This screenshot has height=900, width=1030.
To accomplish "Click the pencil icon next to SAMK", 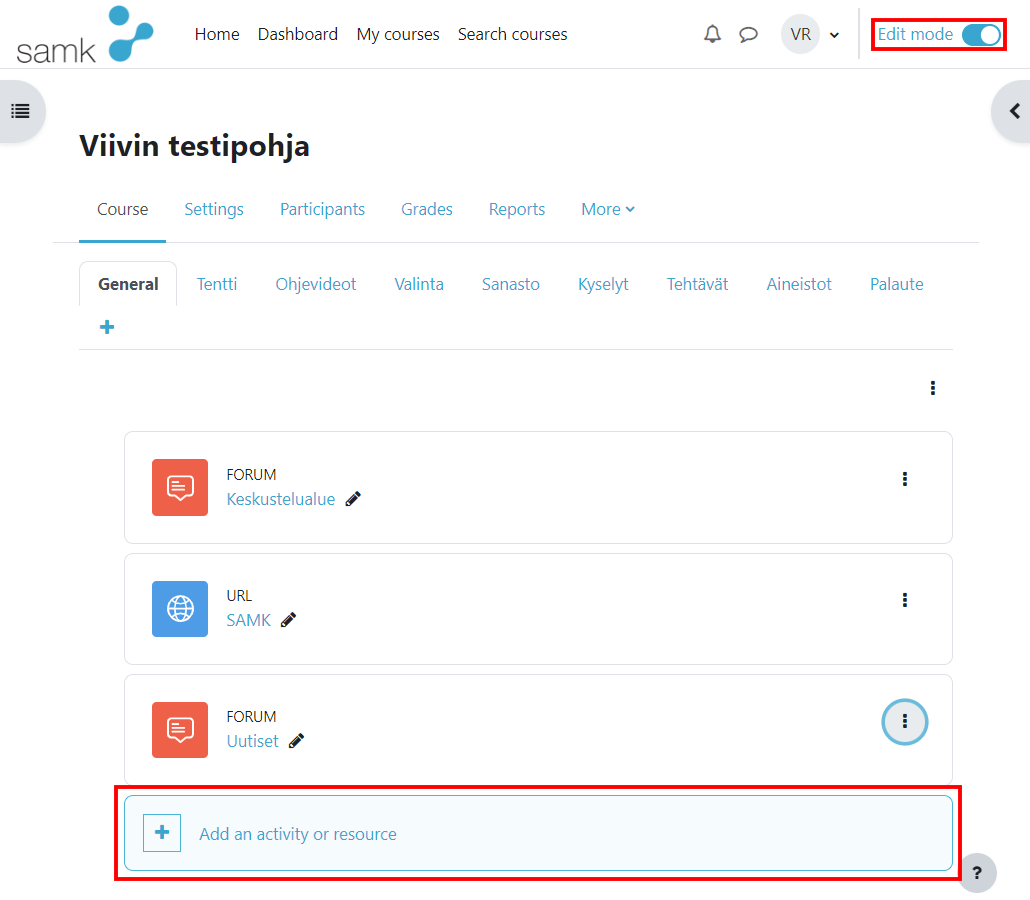I will (288, 620).
